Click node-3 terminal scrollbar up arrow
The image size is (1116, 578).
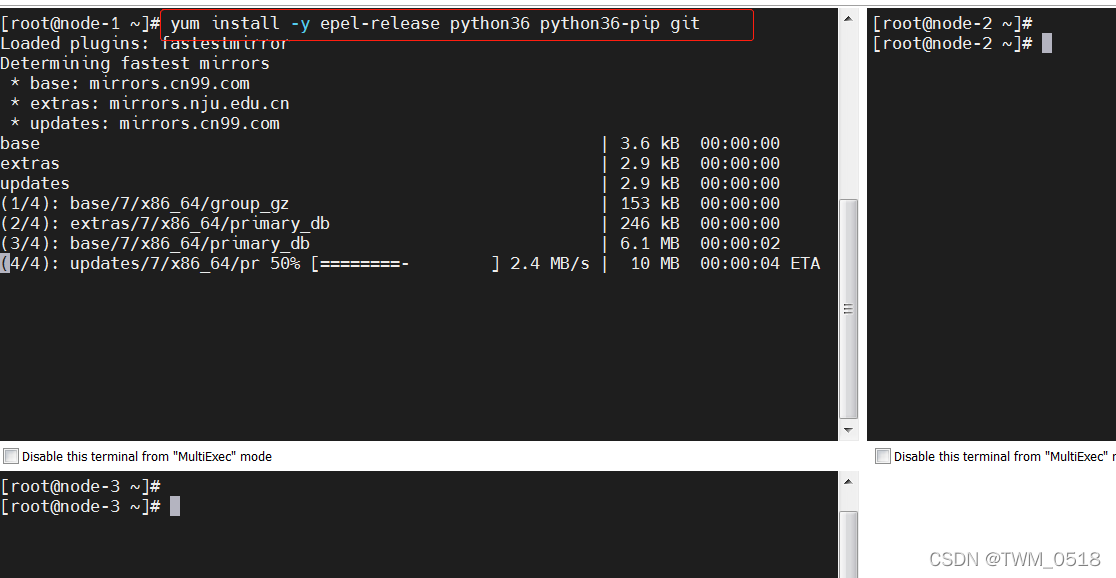tap(848, 482)
